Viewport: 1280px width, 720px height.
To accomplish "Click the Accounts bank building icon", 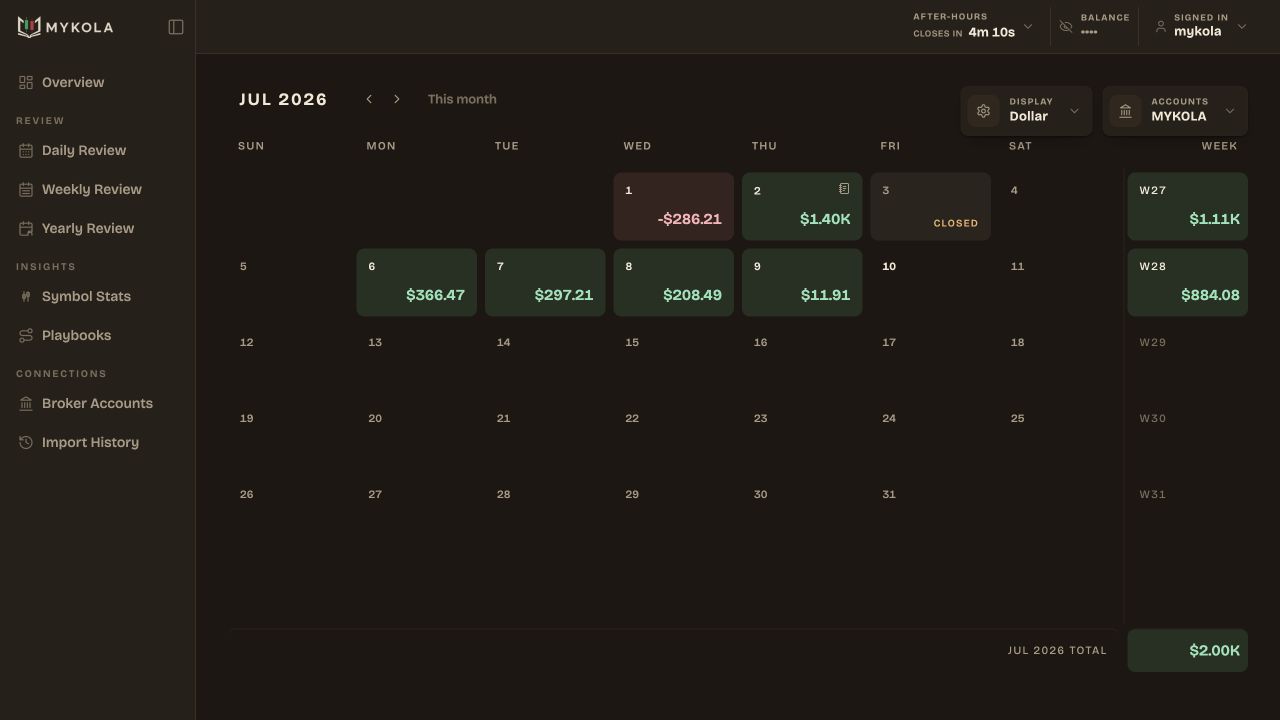I will pyautogui.click(x=1125, y=111).
